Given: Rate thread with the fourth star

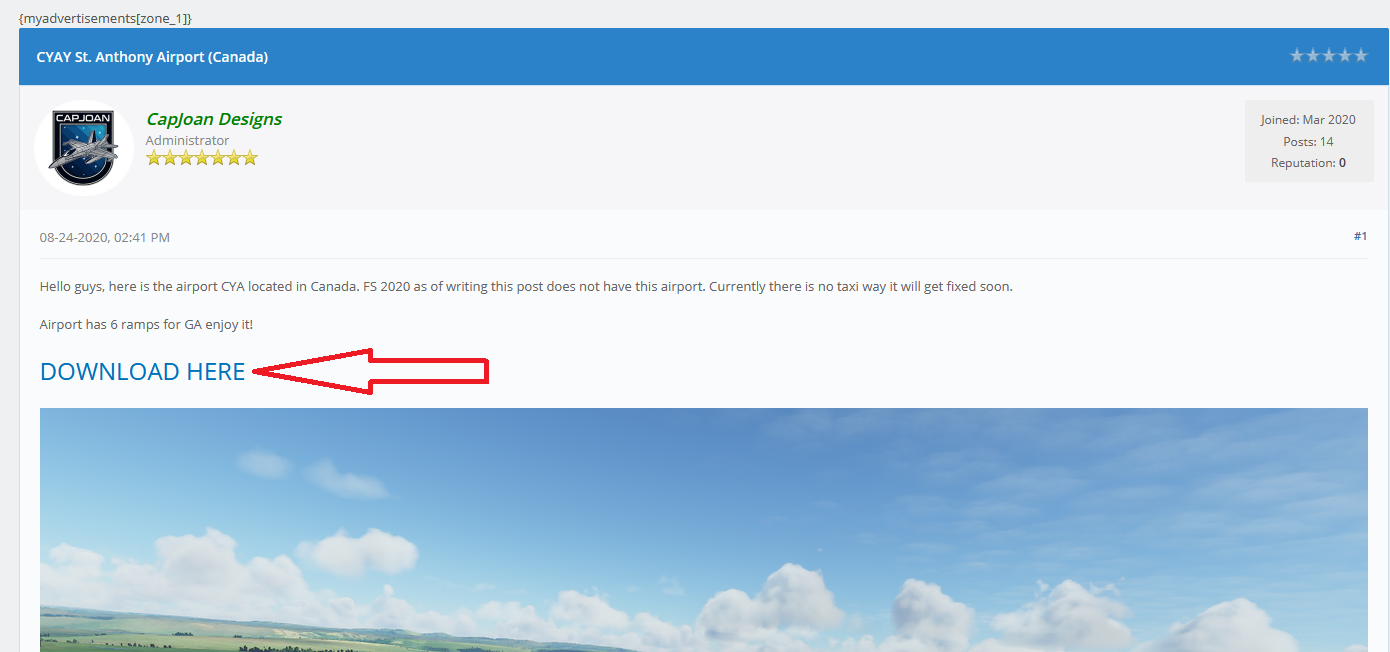Looking at the screenshot, I should point(1345,56).
